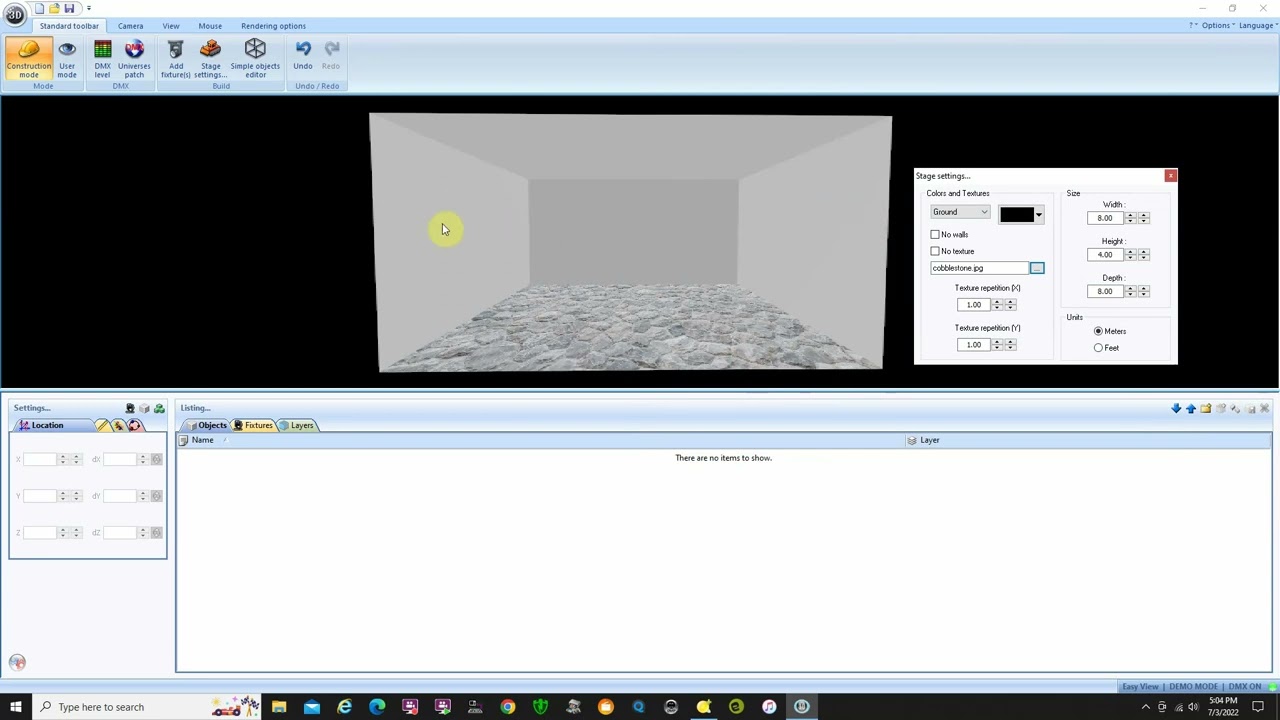
Task: Click the save icon in title bar
Action: (x=69, y=8)
